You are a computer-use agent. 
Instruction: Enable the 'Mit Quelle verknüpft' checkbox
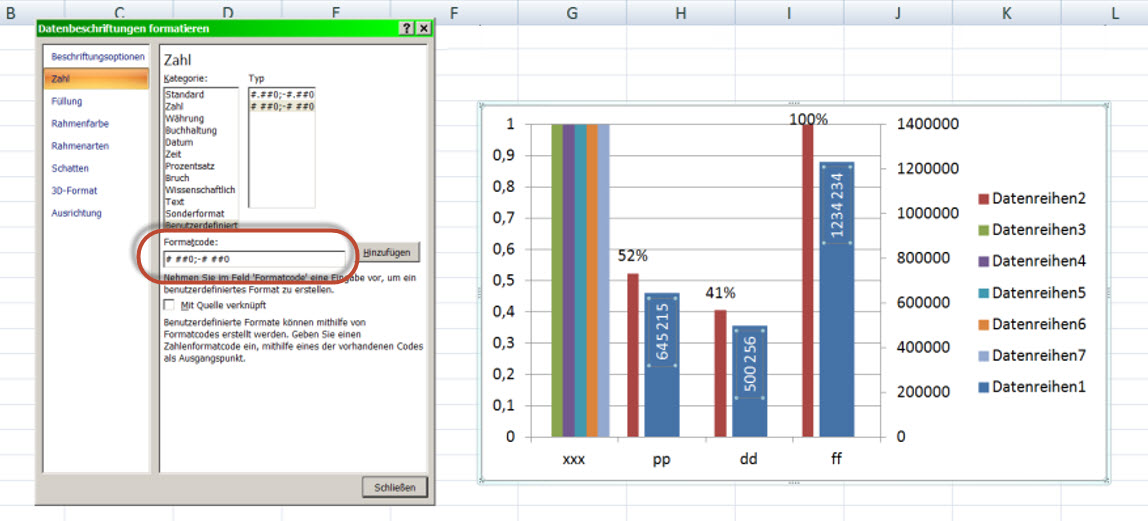(169, 305)
